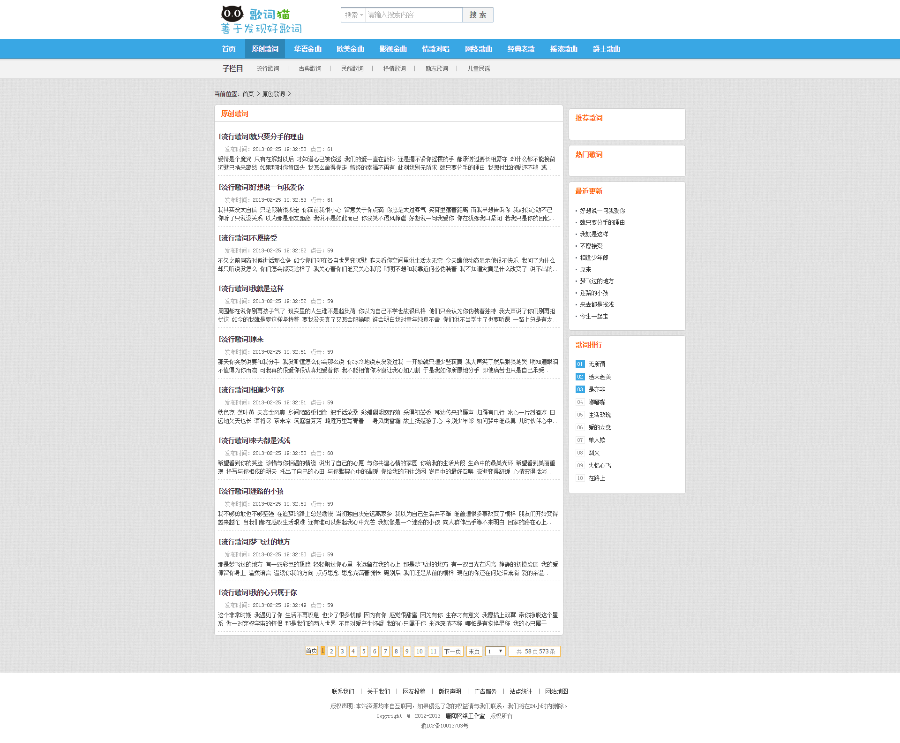
Task: Click the 网站地图 footer link
Action: [557, 691]
